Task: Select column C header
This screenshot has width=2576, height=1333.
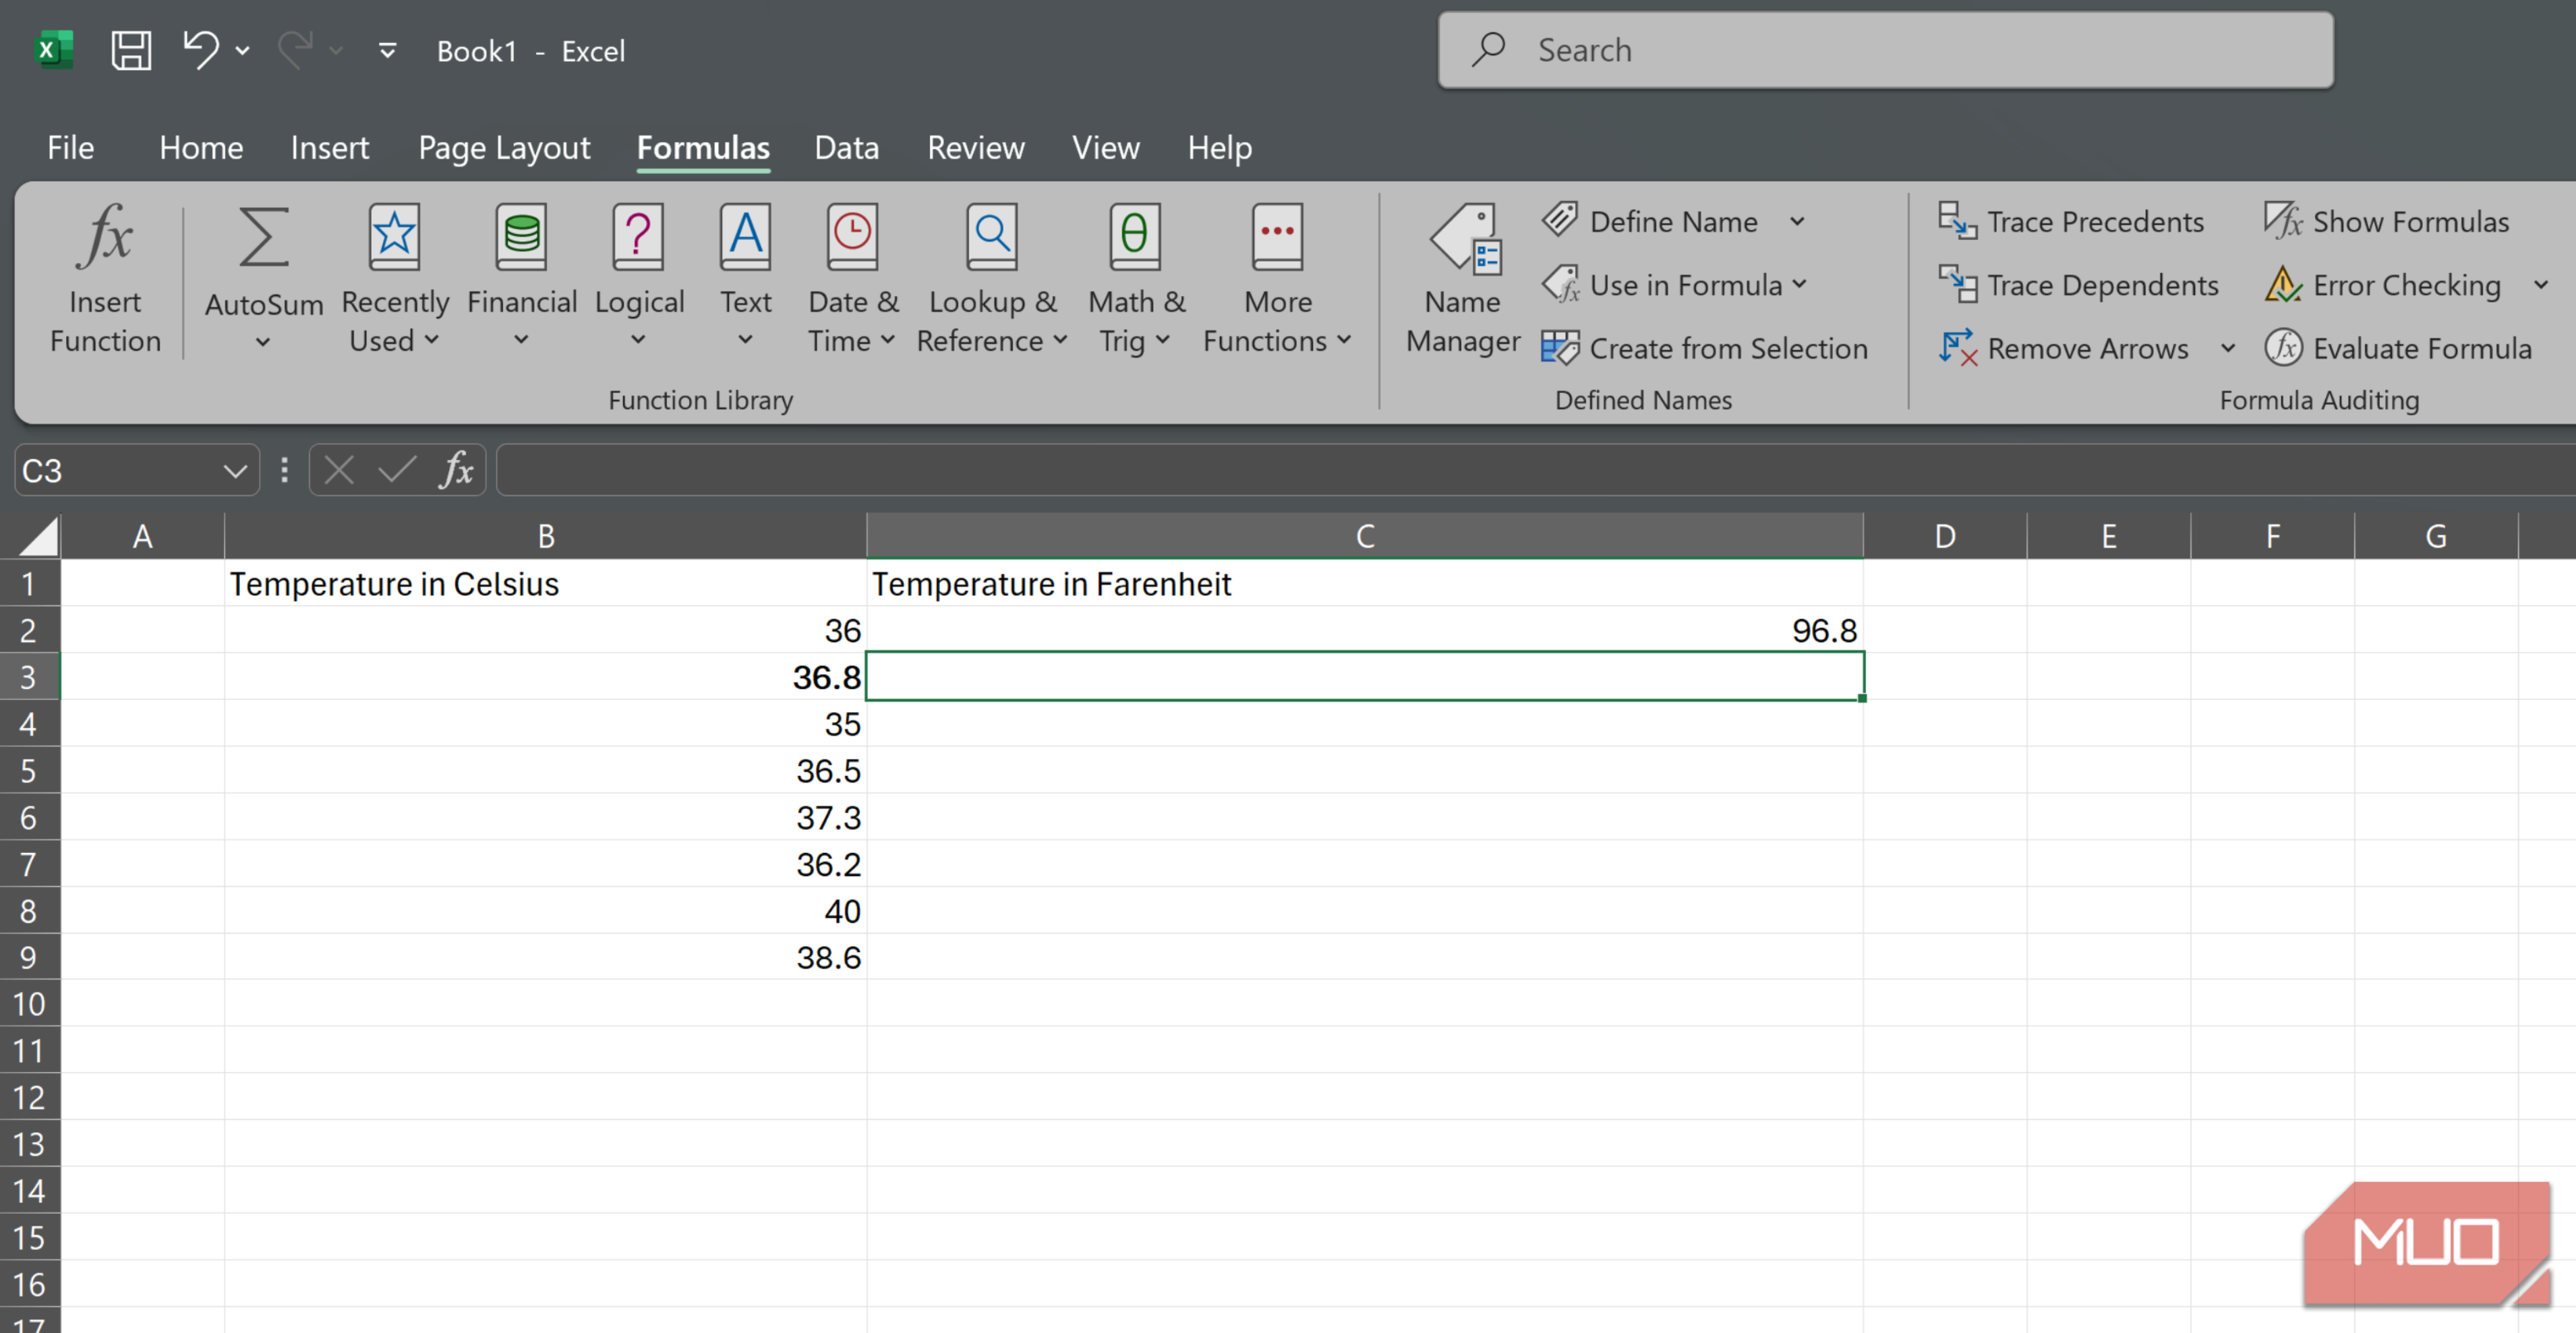Action: tap(1364, 536)
